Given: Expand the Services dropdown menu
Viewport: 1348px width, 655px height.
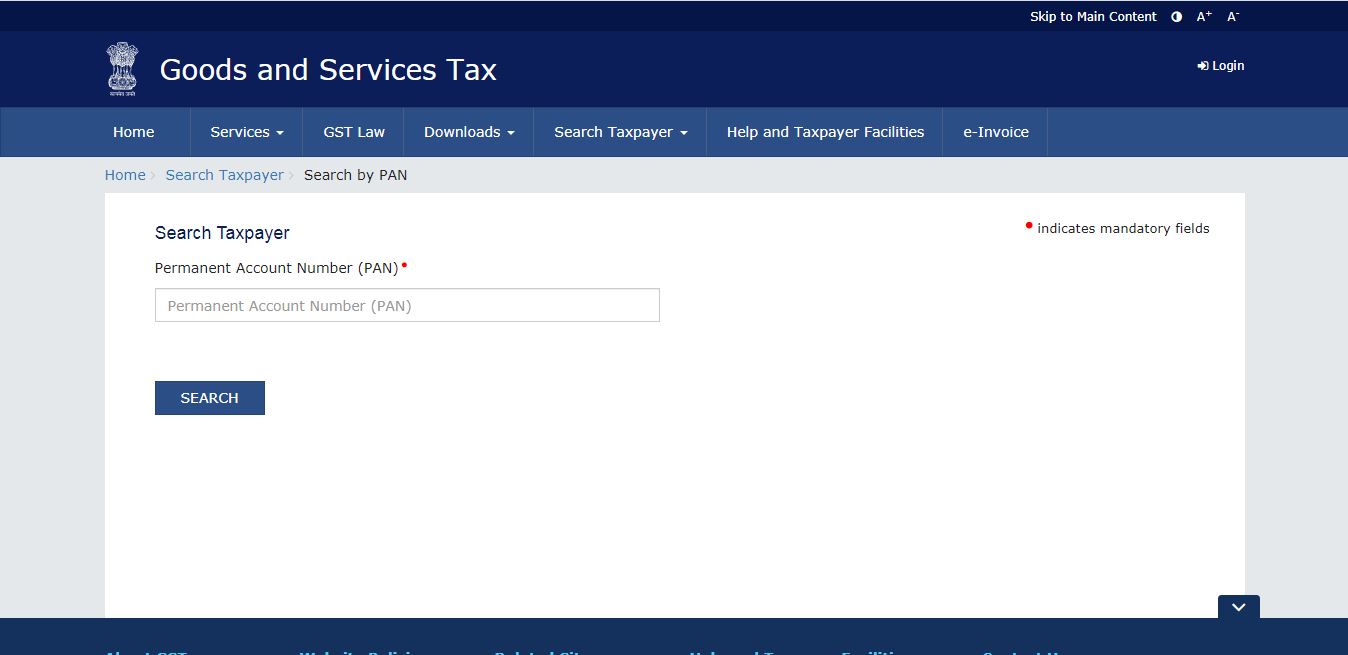Looking at the screenshot, I should coord(246,132).
